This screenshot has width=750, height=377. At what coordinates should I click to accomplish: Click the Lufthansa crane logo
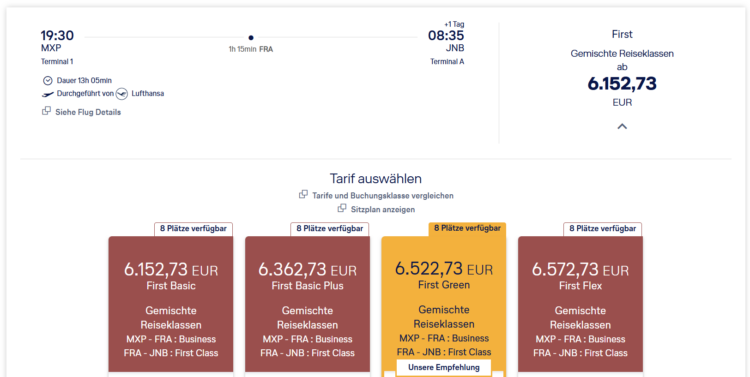coord(121,94)
